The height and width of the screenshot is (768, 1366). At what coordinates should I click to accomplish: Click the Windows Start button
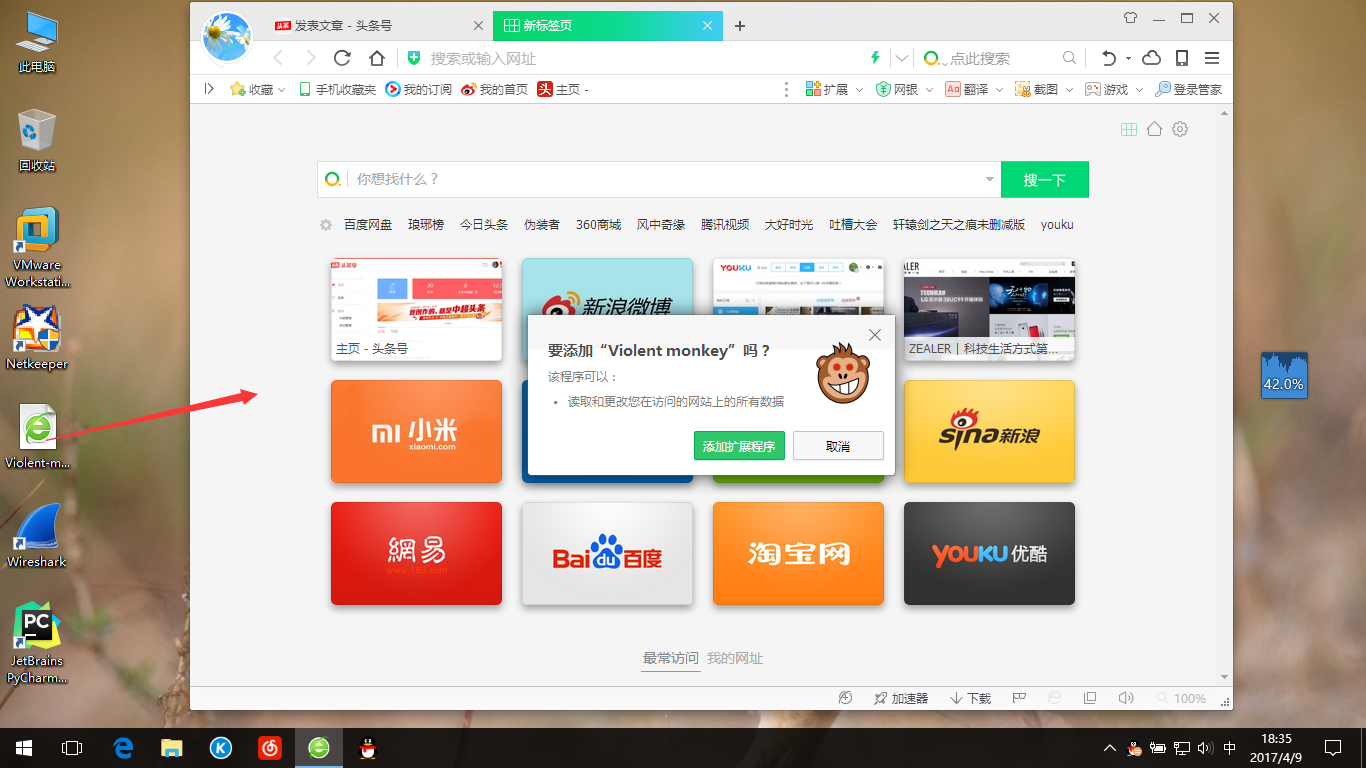[24, 748]
